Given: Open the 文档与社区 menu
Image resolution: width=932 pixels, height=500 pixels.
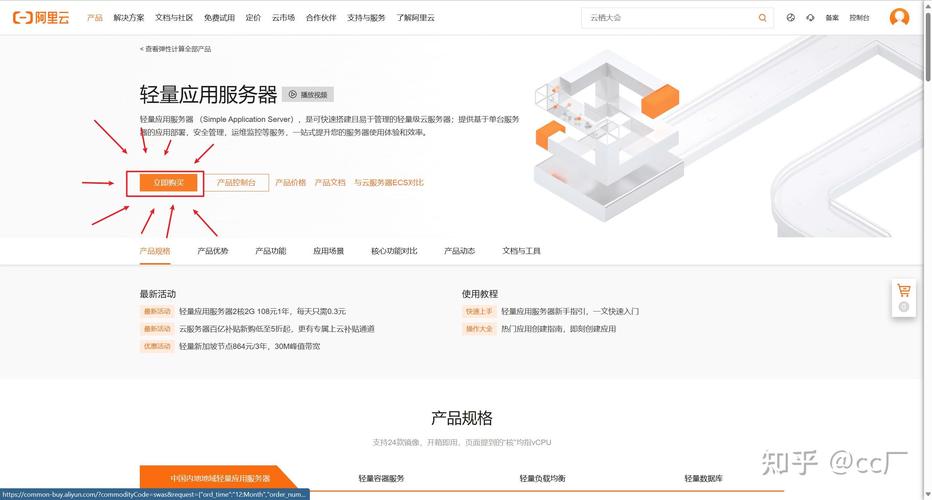Looking at the screenshot, I should pos(174,18).
